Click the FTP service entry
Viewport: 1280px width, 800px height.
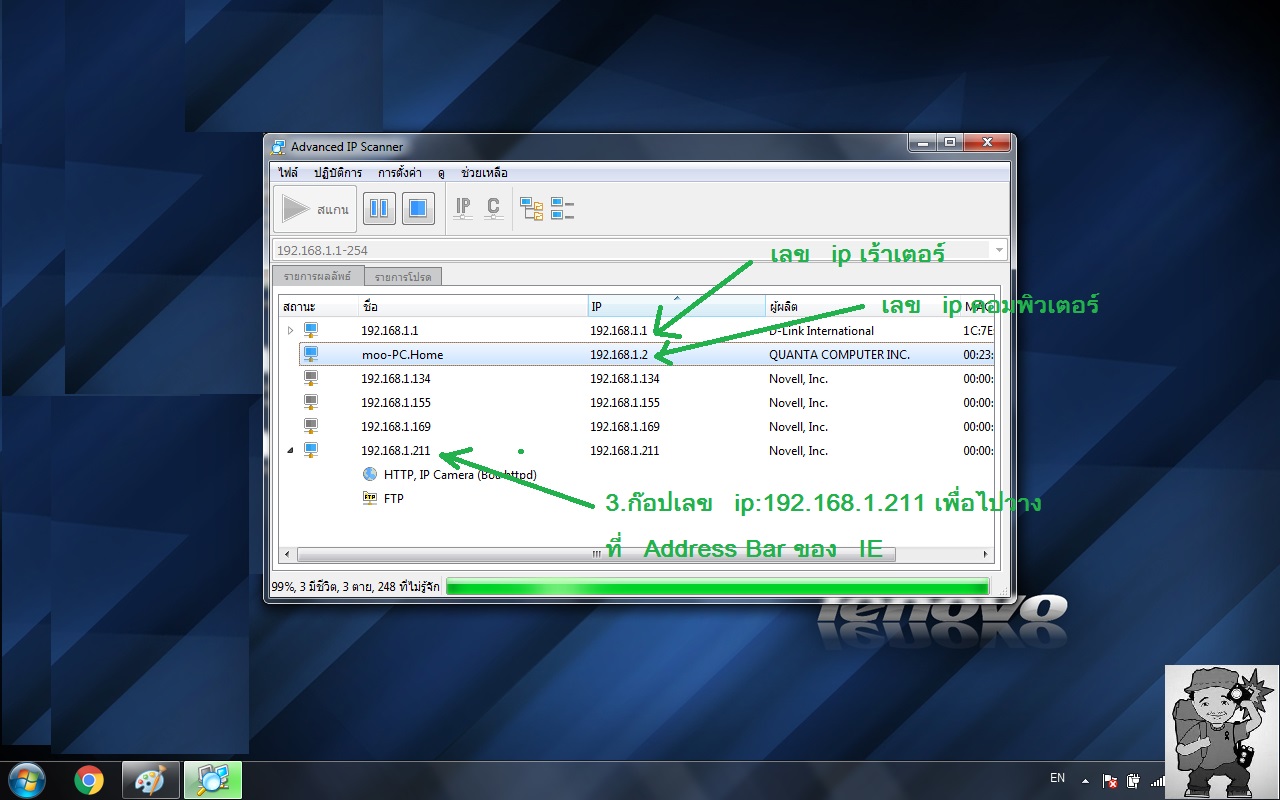[x=394, y=499]
